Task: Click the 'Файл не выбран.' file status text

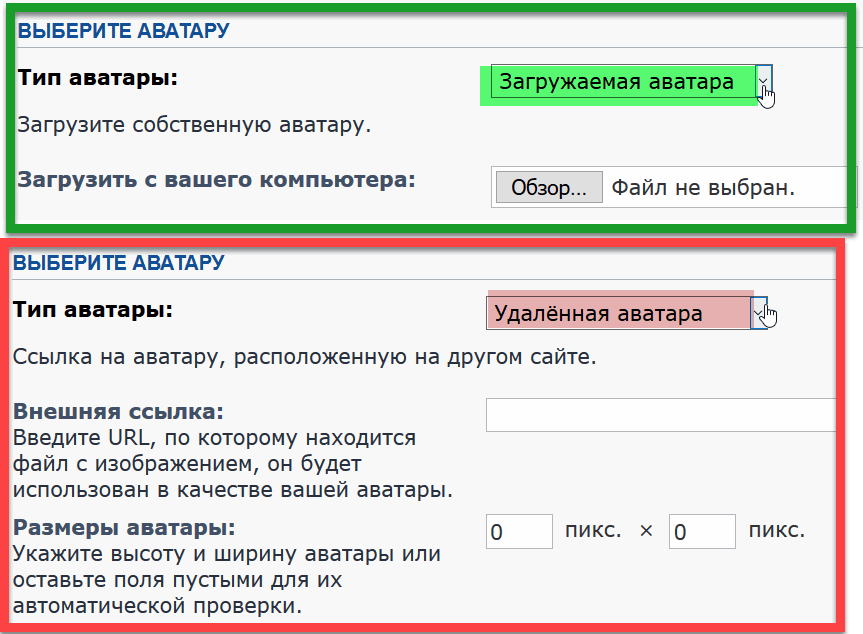Action: 703,187
